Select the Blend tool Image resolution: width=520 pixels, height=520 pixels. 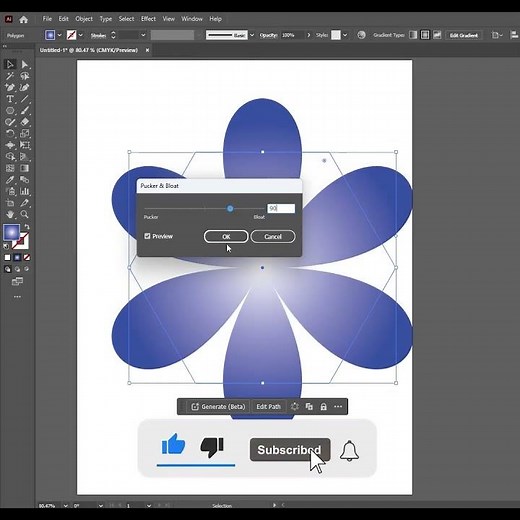(24, 180)
